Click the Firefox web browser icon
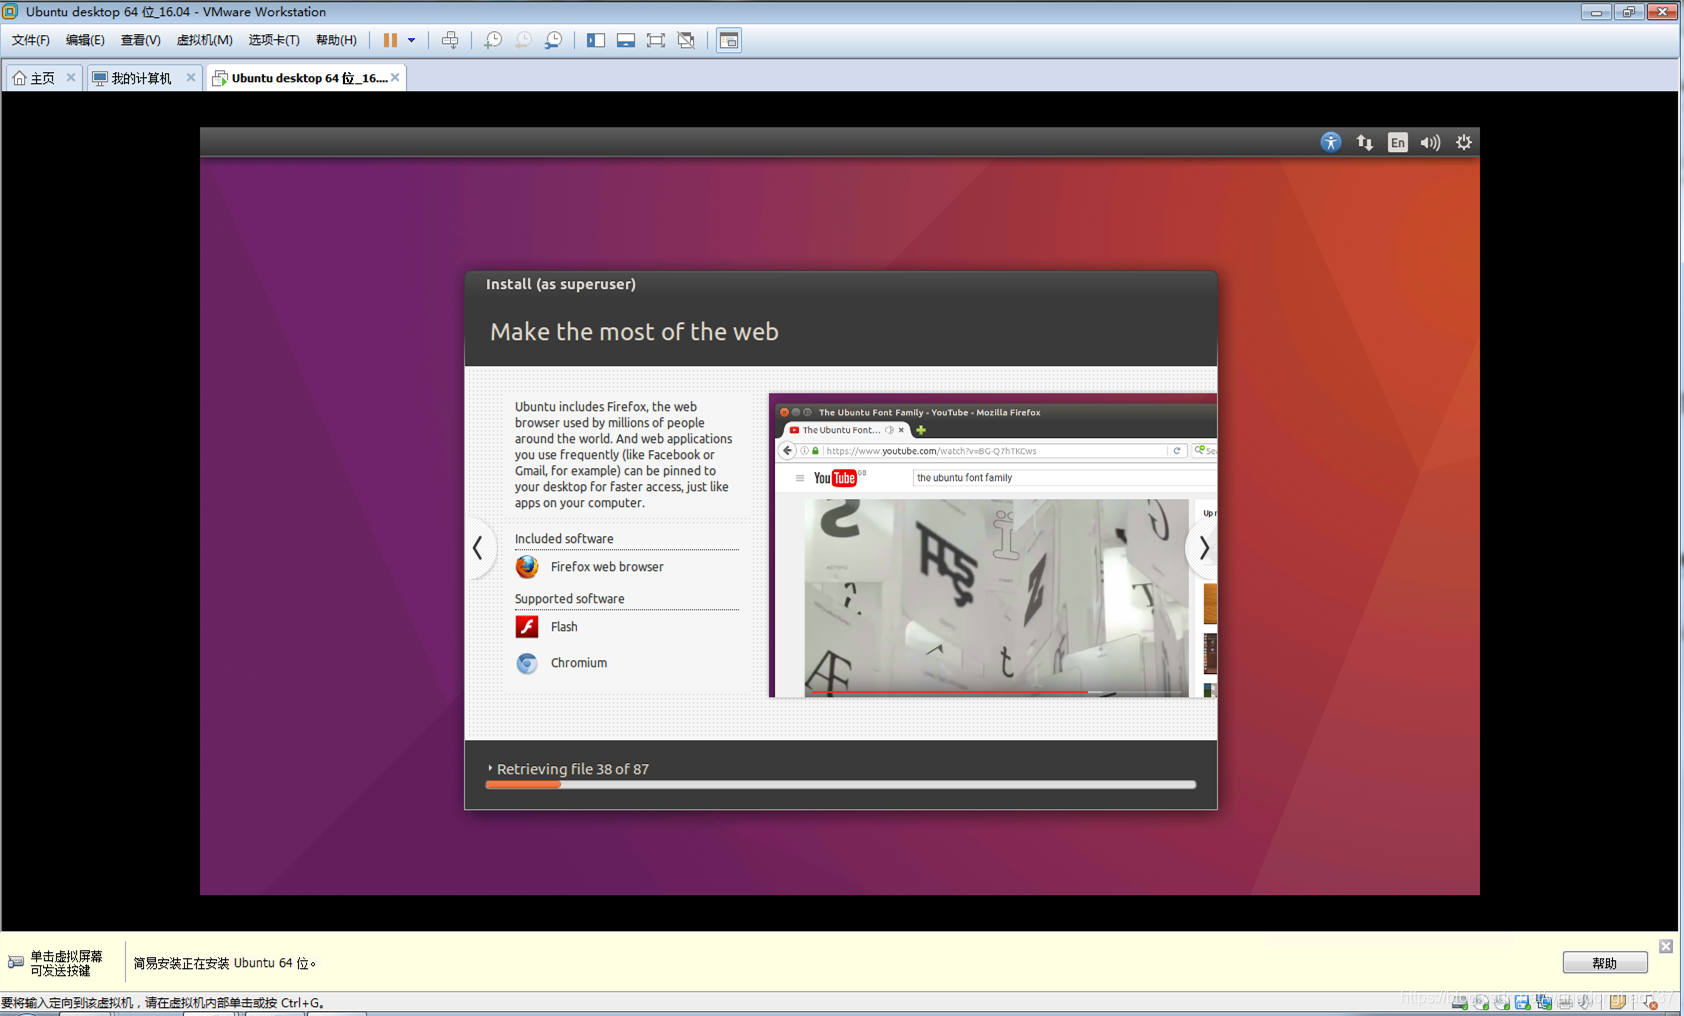The width and height of the screenshot is (1684, 1016). point(527,566)
